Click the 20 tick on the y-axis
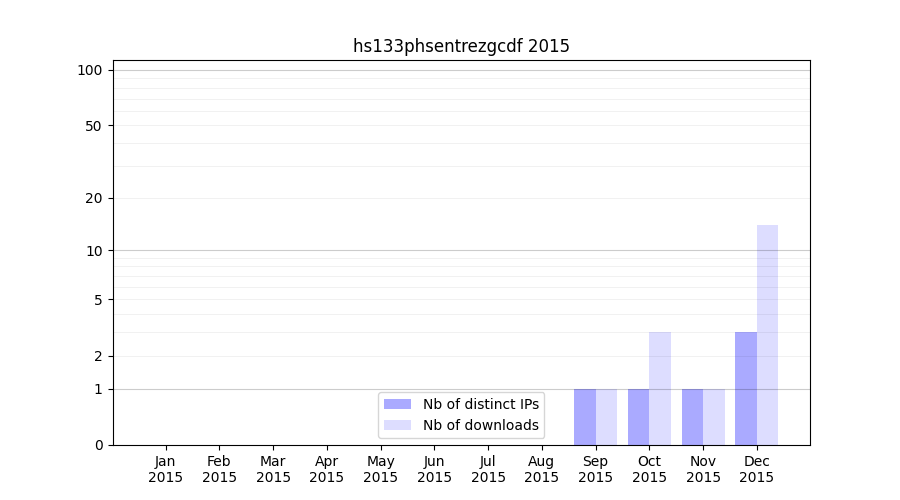Screen dimensions: 900x500 pos(94,198)
